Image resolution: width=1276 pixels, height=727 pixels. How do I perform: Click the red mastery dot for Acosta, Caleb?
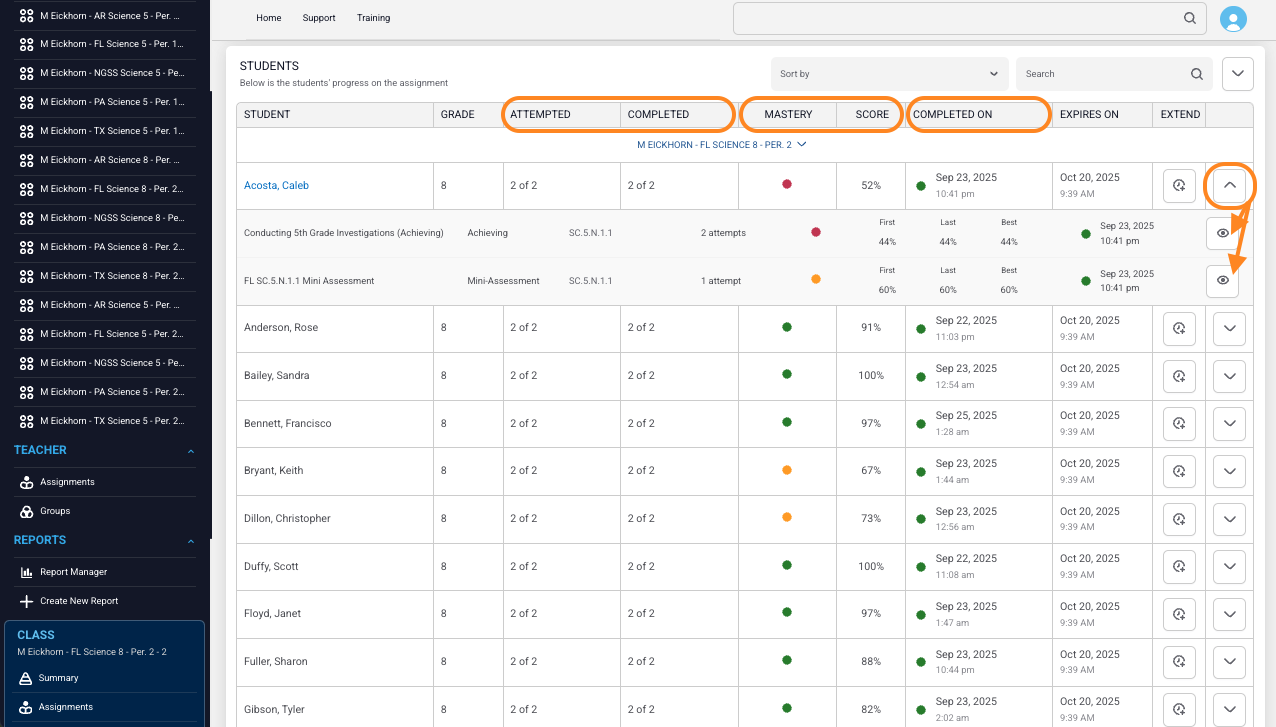tap(787, 184)
